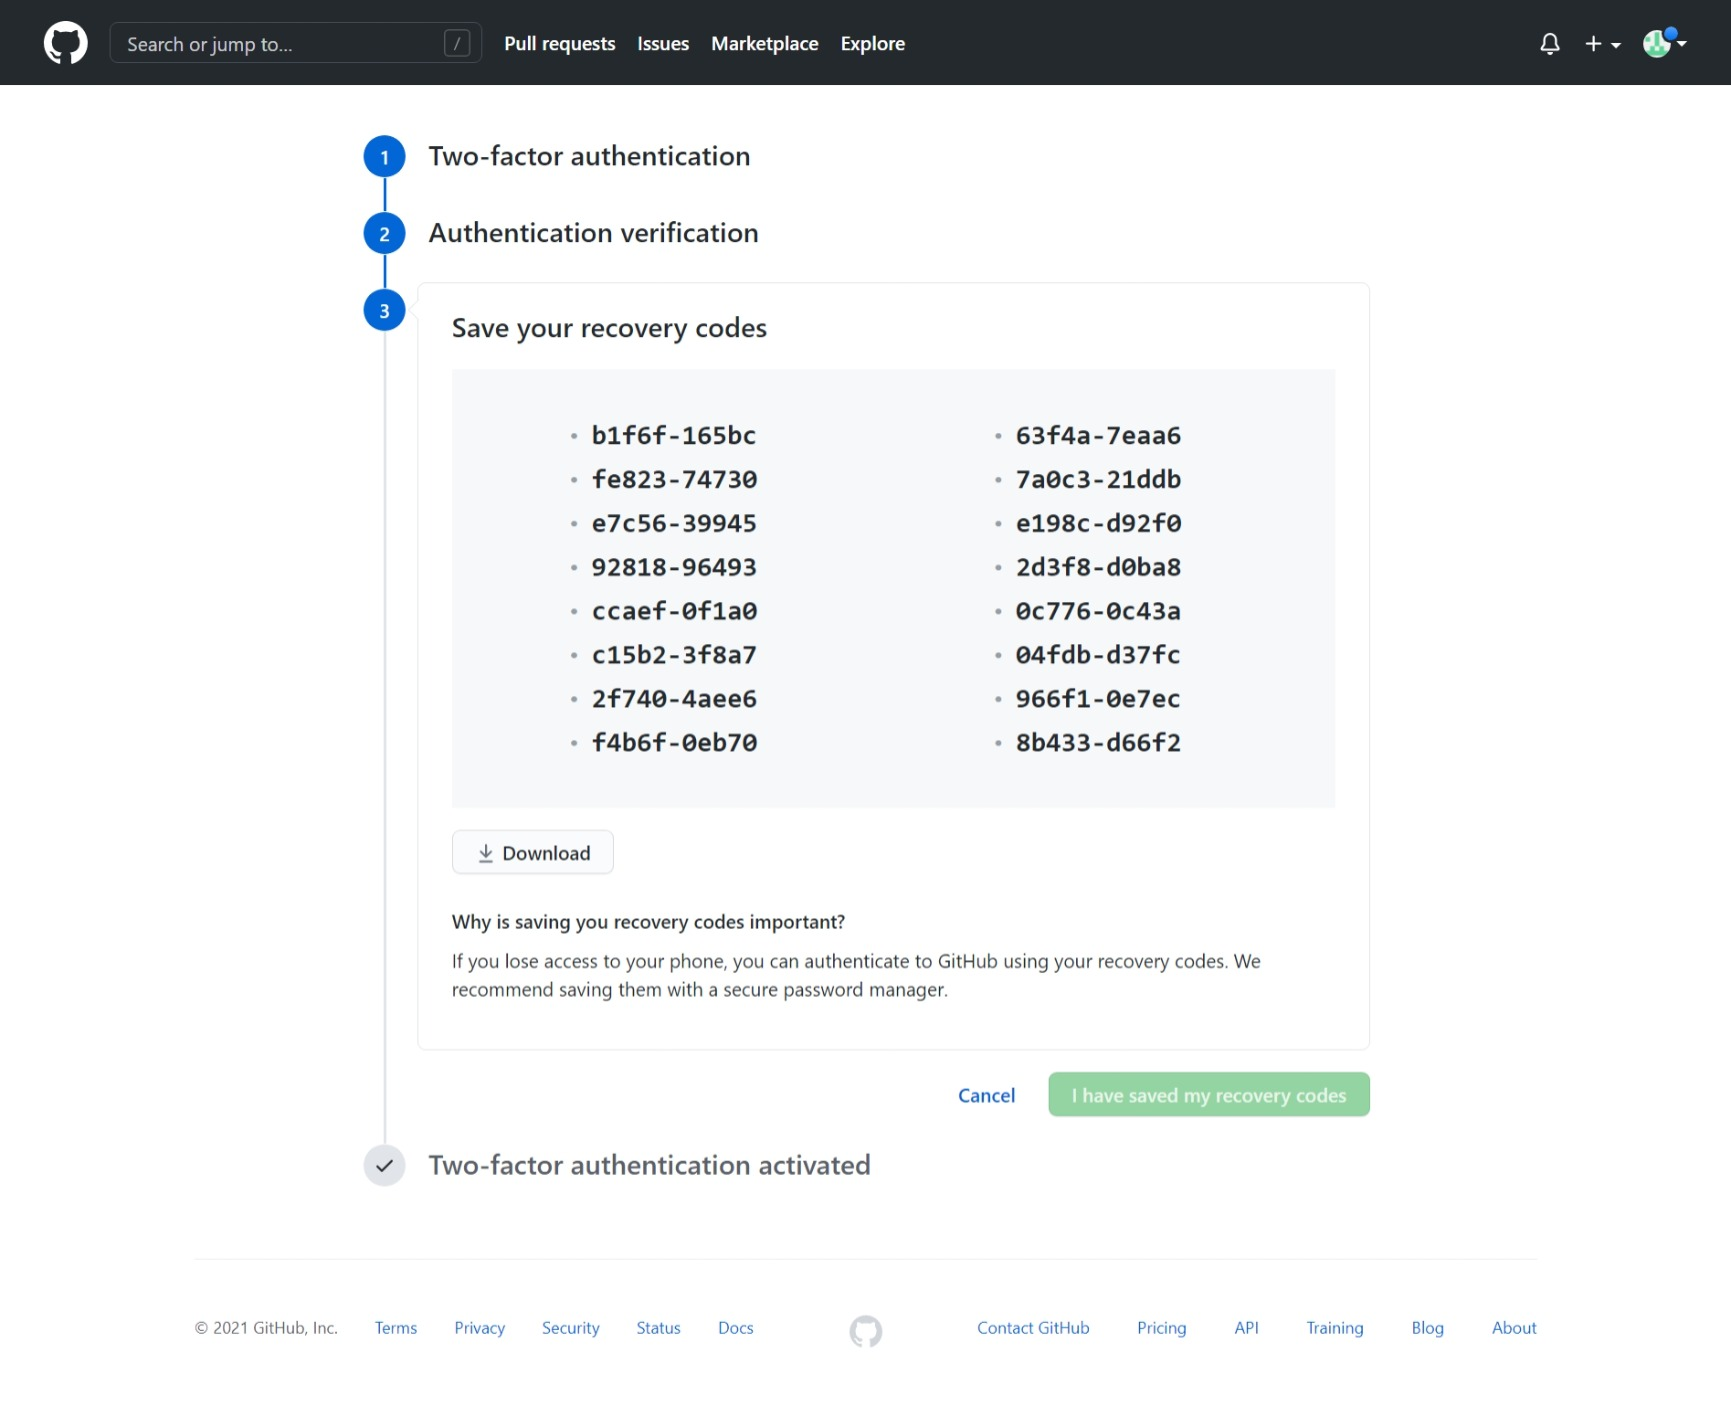Open the Marketplace menu item
This screenshot has width=1731, height=1415.
click(764, 43)
